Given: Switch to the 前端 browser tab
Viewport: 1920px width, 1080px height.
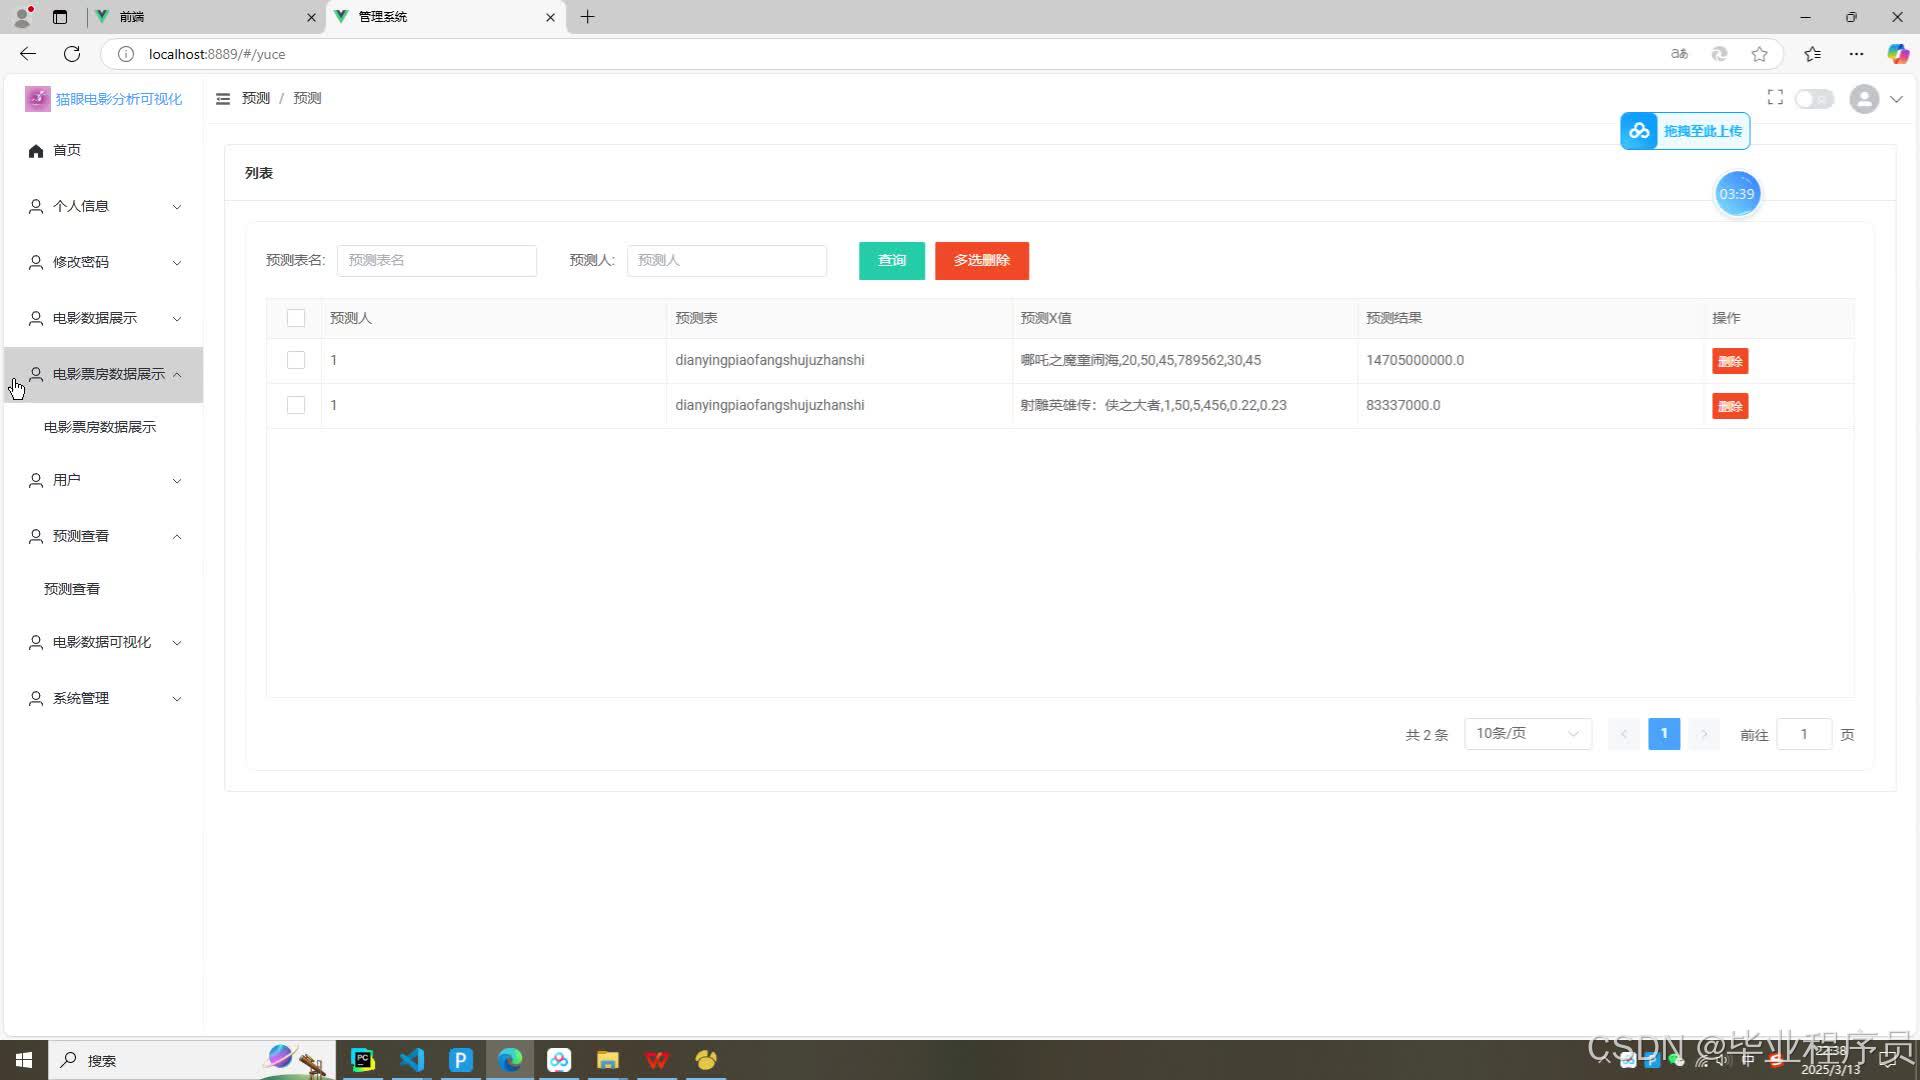Looking at the screenshot, I should pyautogui.click(x=200, y=17).
